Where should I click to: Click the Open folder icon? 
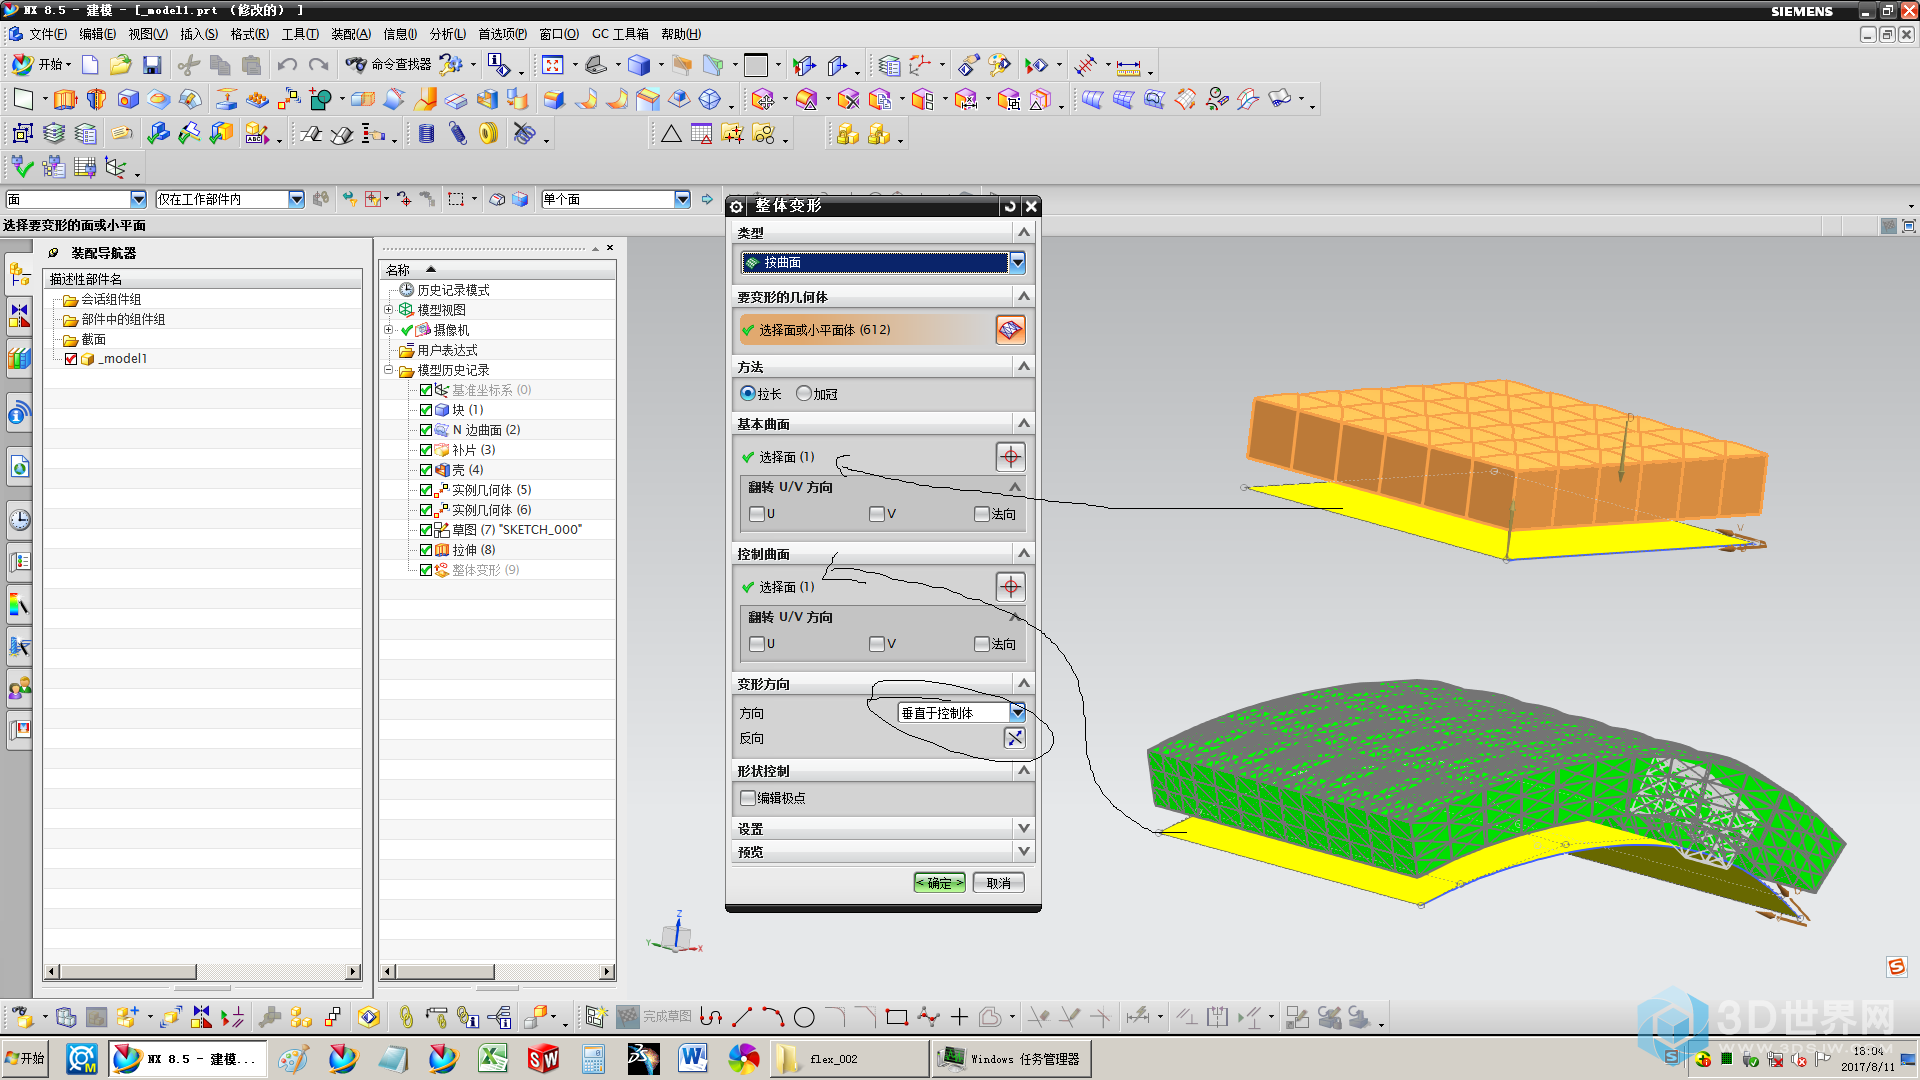click(121, 65)
